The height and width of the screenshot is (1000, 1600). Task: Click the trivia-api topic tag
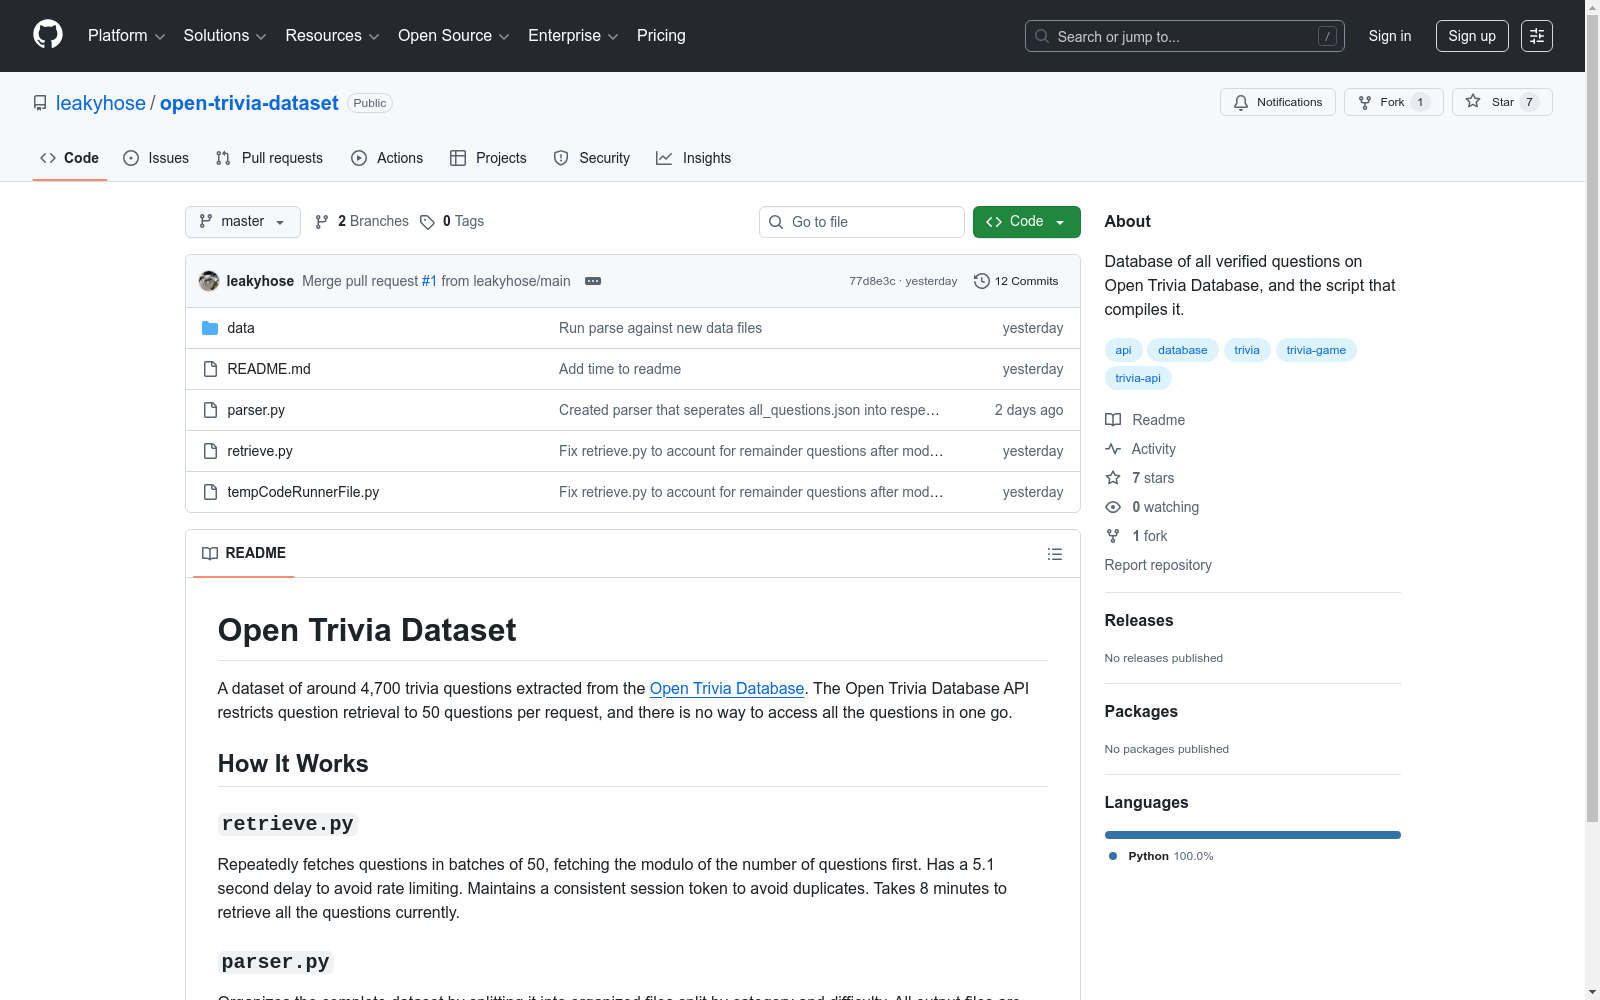[x=1138, y=378]
